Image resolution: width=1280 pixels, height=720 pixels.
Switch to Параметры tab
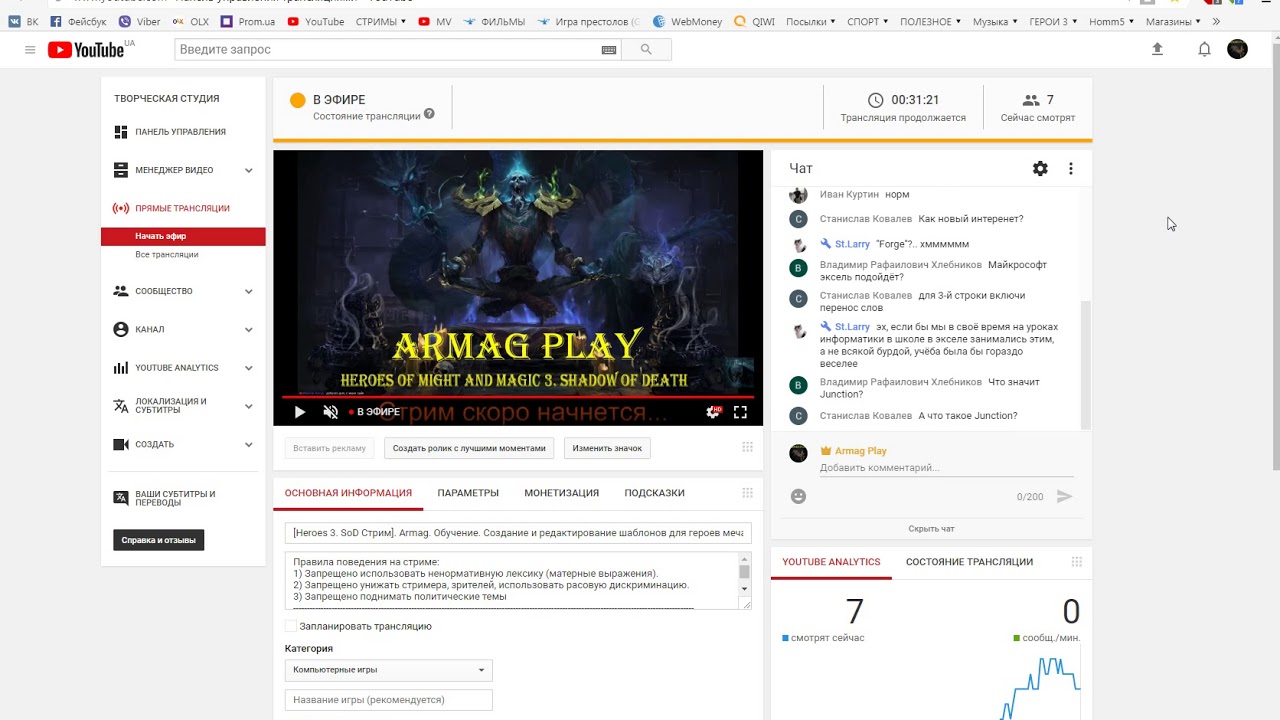[x=468, y=493]
